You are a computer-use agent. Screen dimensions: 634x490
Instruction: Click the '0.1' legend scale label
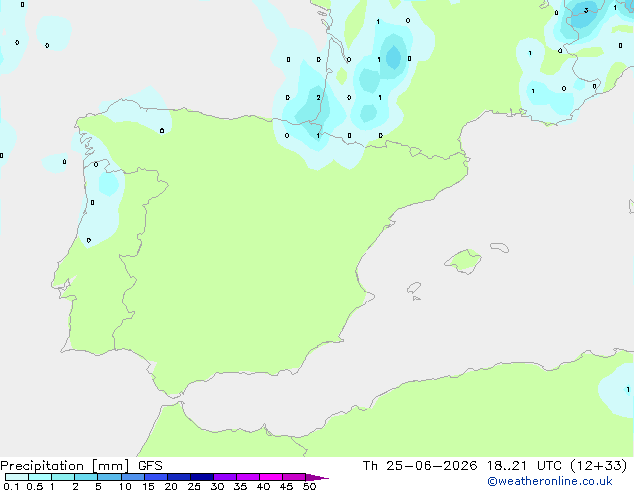coord(11,486)
